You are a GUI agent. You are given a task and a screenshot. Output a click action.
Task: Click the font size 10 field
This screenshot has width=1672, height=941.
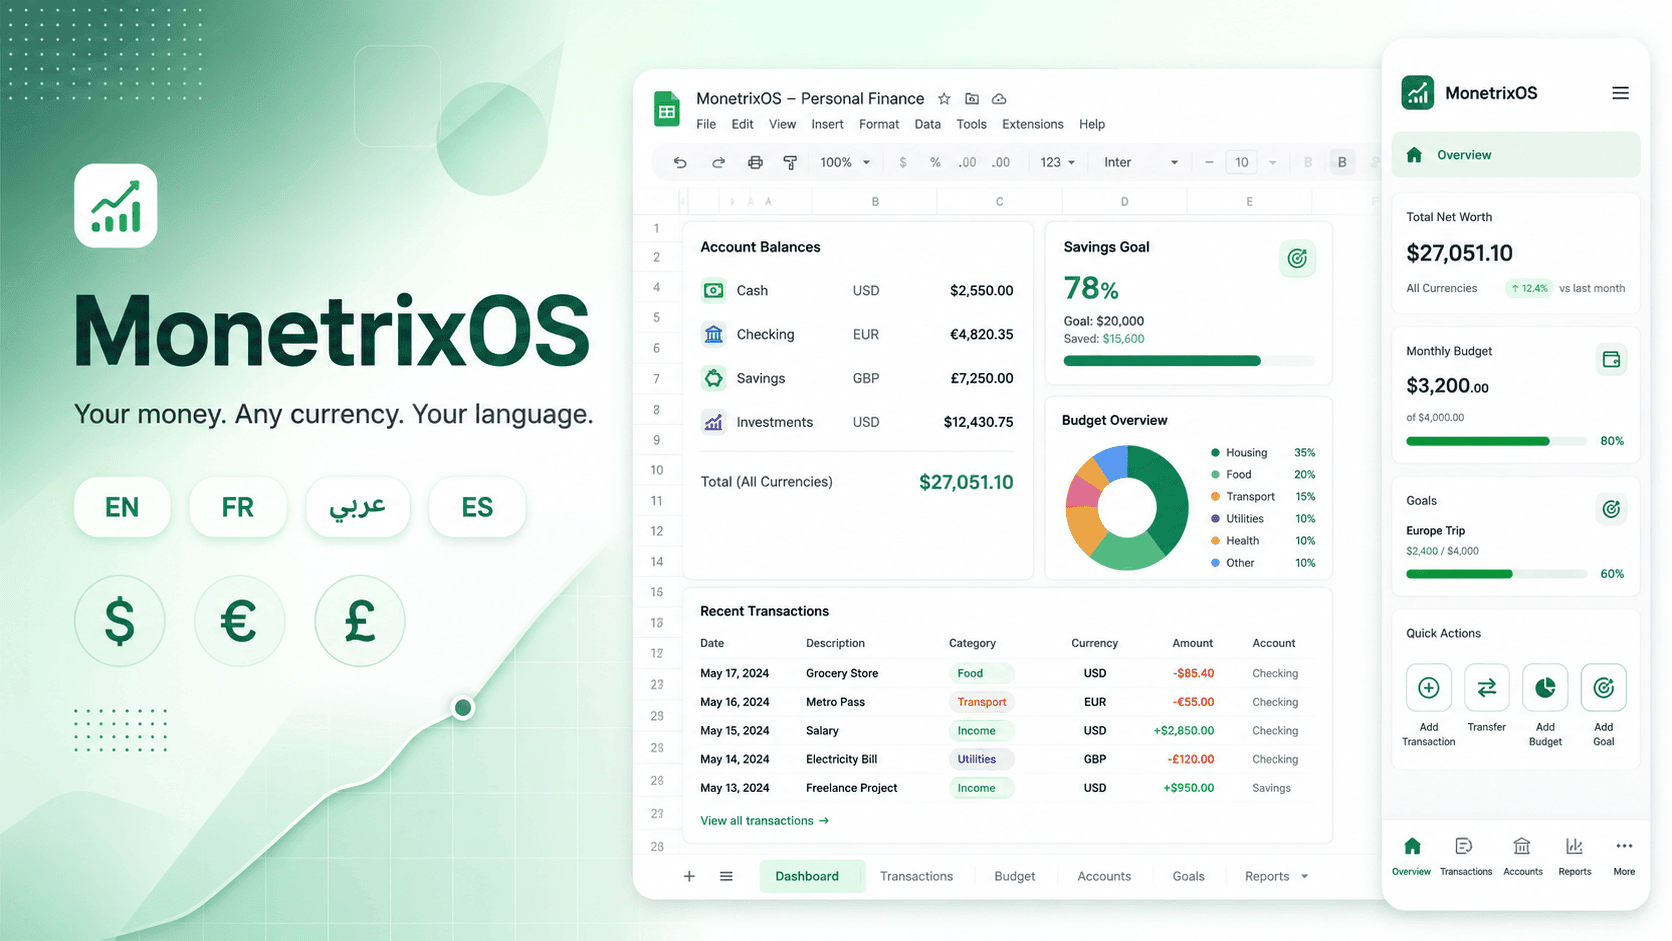tap(1241, 162)
